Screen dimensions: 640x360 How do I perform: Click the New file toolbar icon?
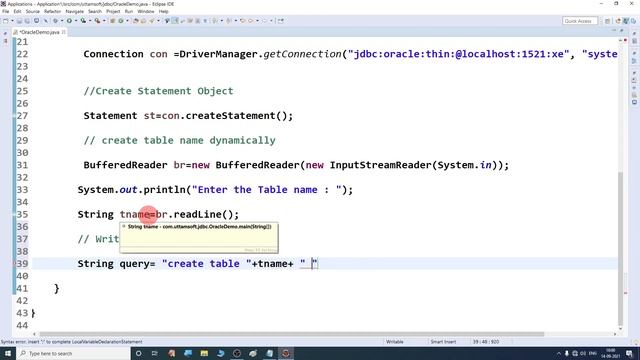pyautogui.click(x=5, y=21)
